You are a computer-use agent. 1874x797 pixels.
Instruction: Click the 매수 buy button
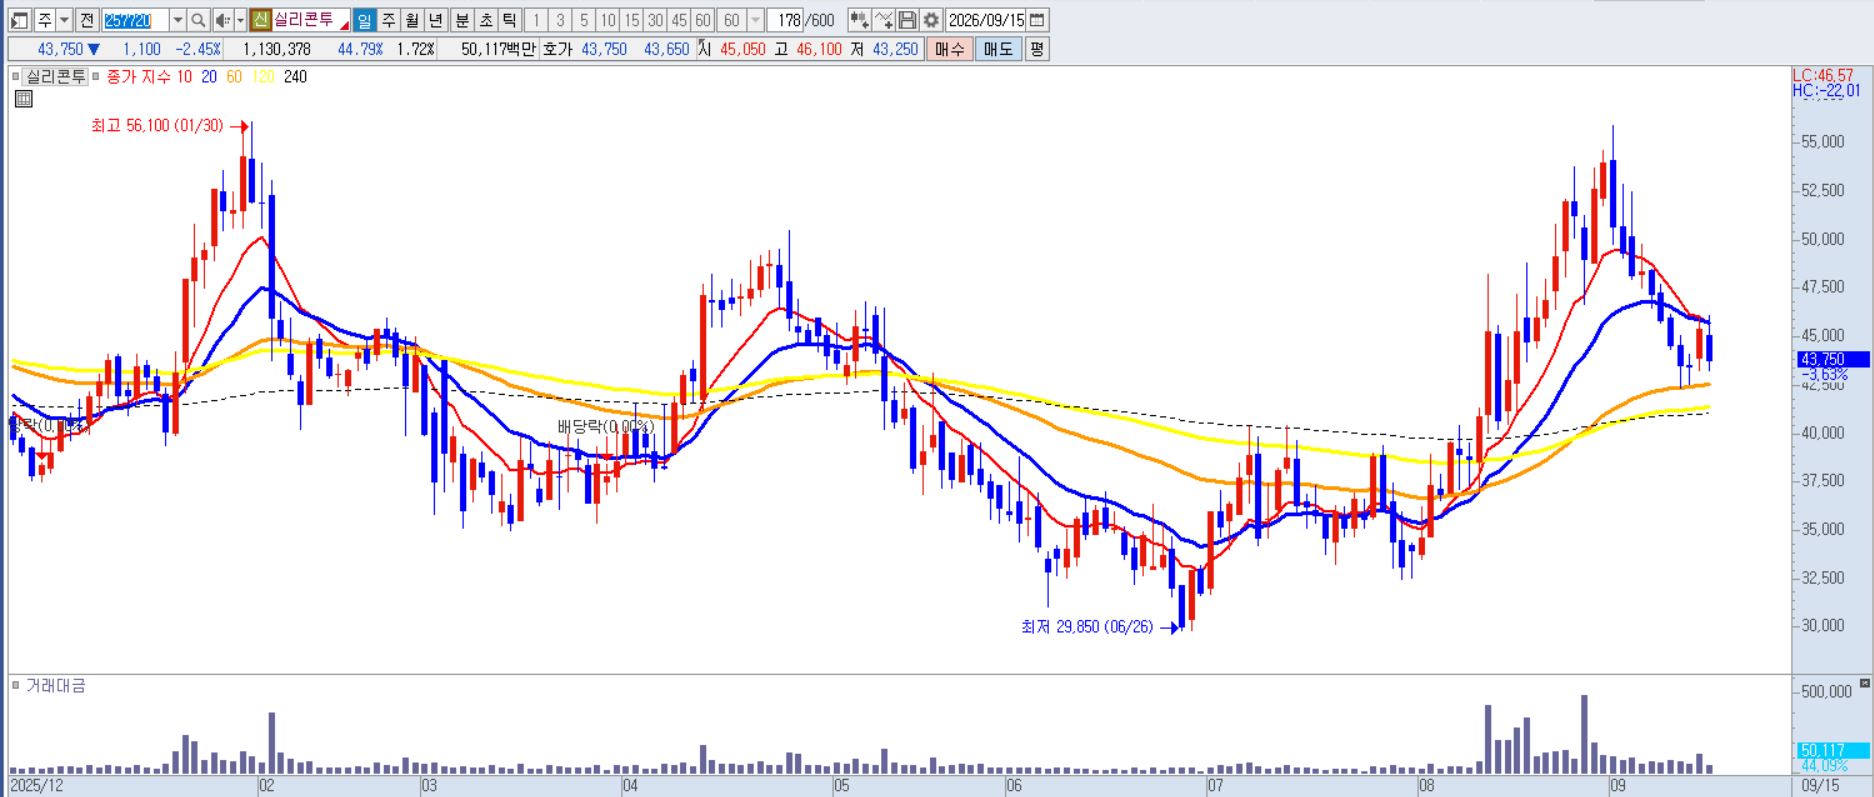(950, 49)
